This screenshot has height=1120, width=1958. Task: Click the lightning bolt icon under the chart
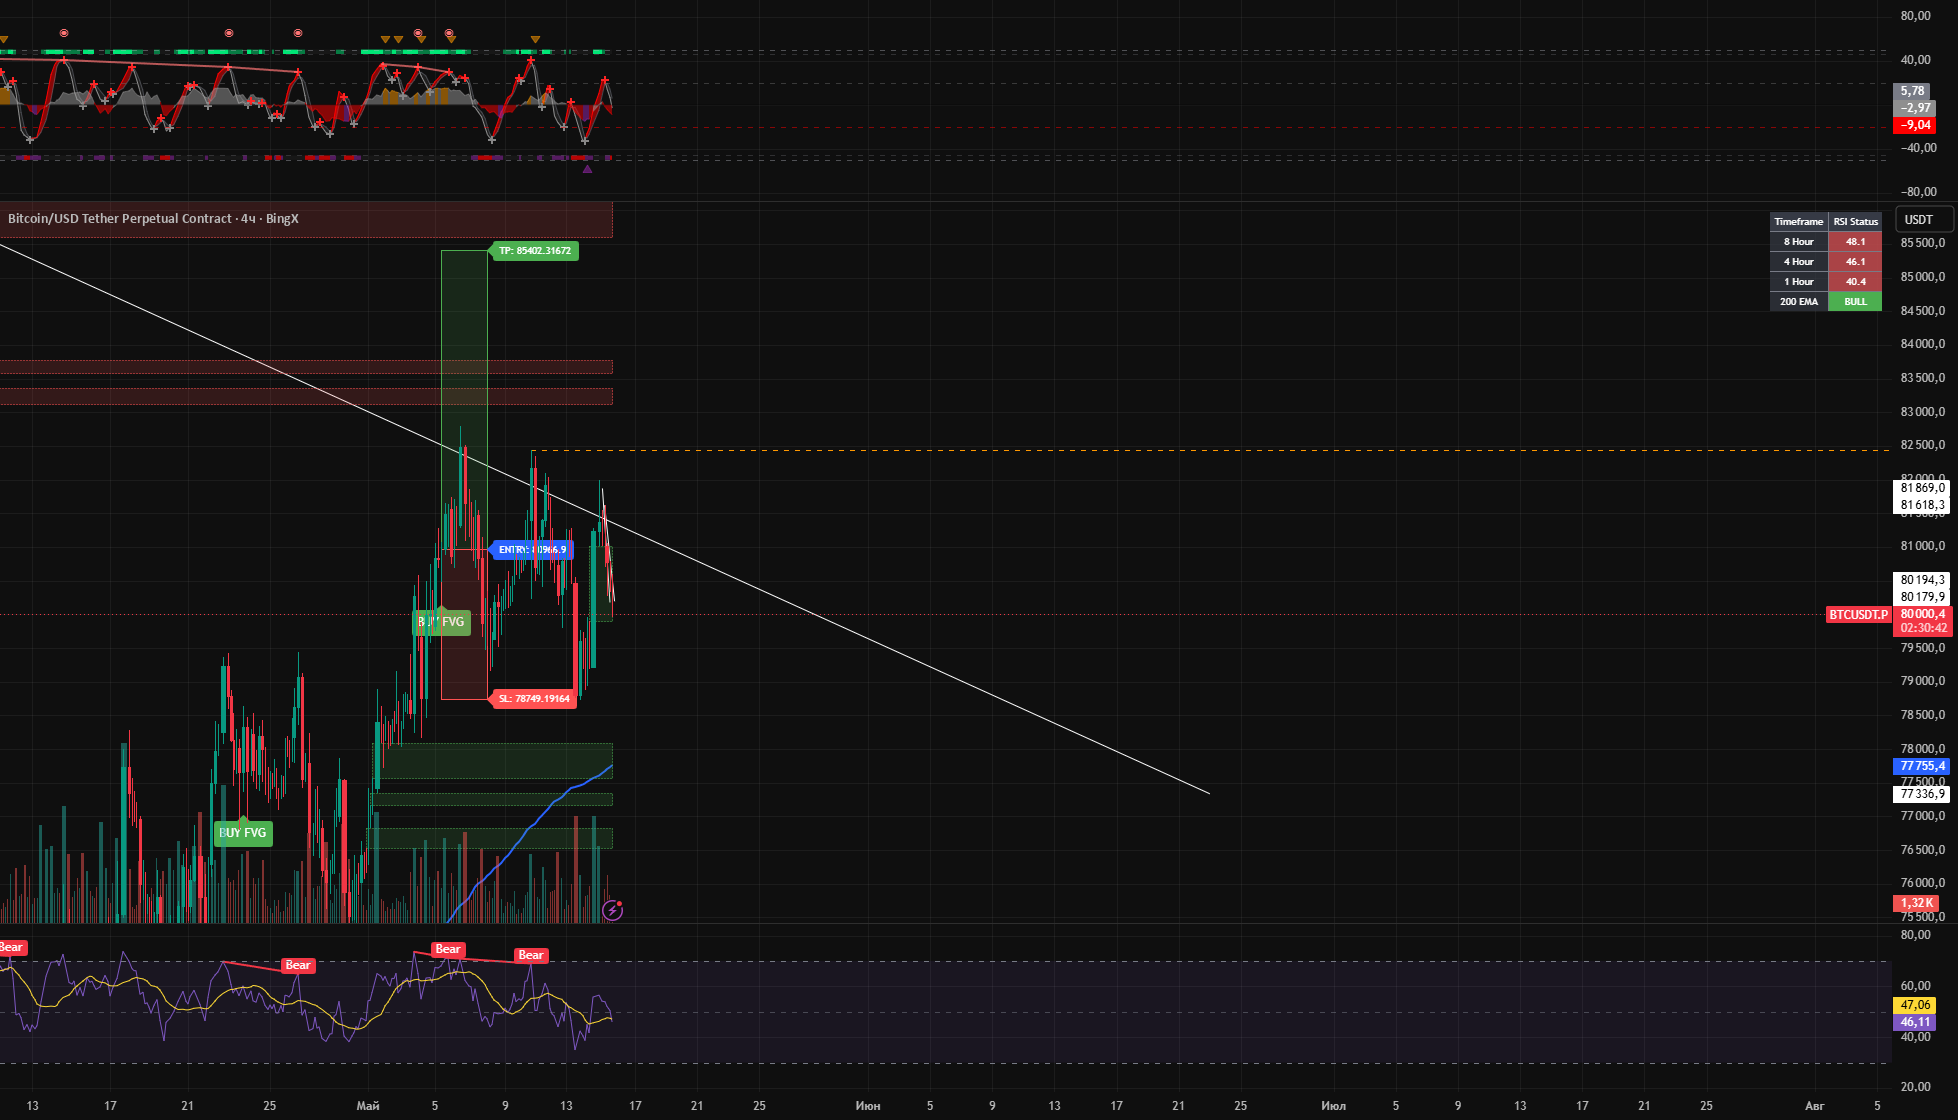(613, 910)
